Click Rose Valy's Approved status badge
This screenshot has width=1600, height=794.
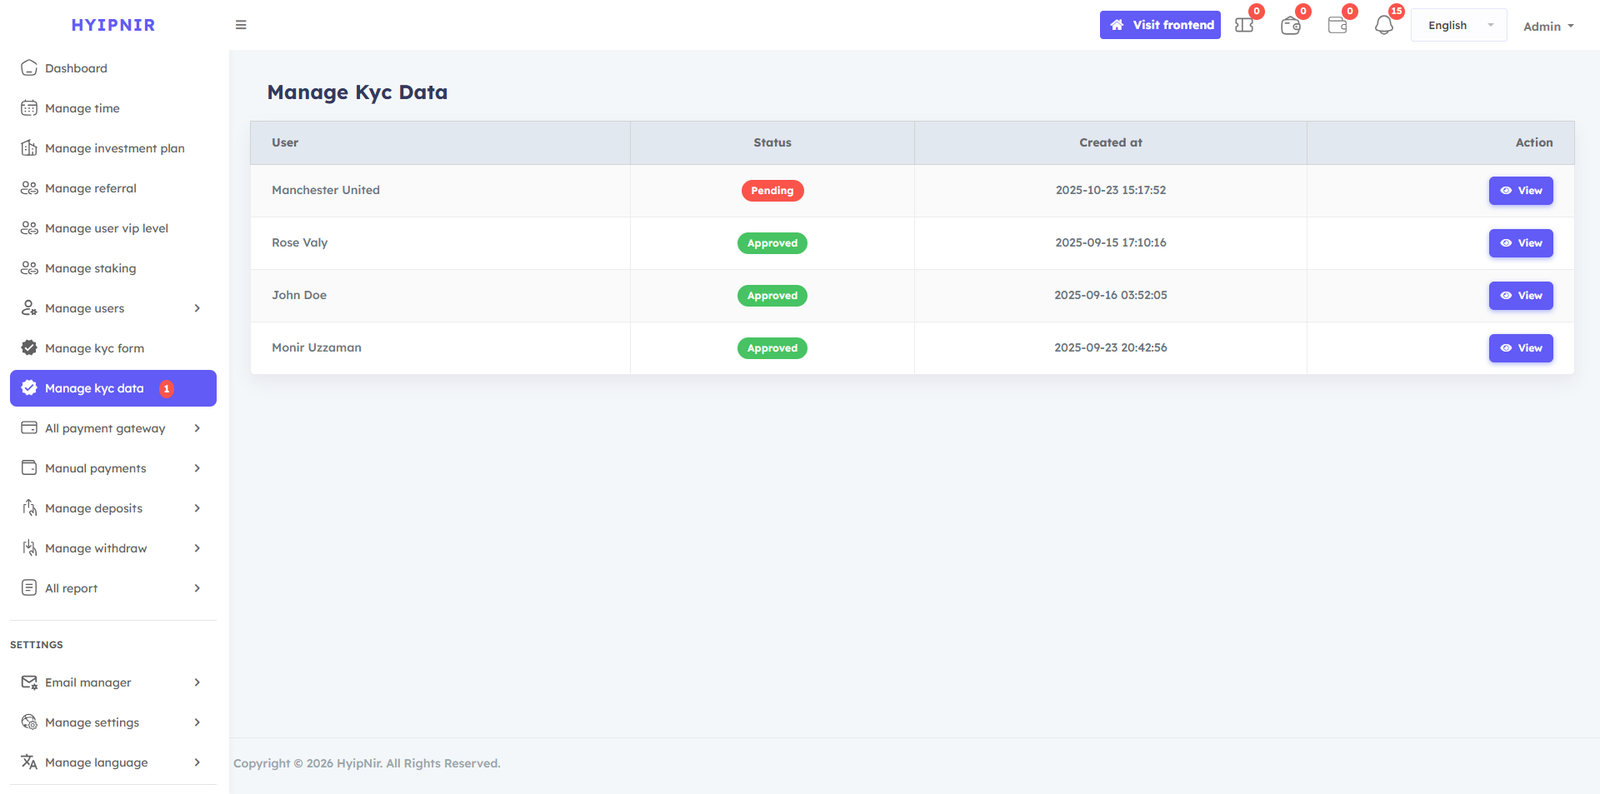772,243
